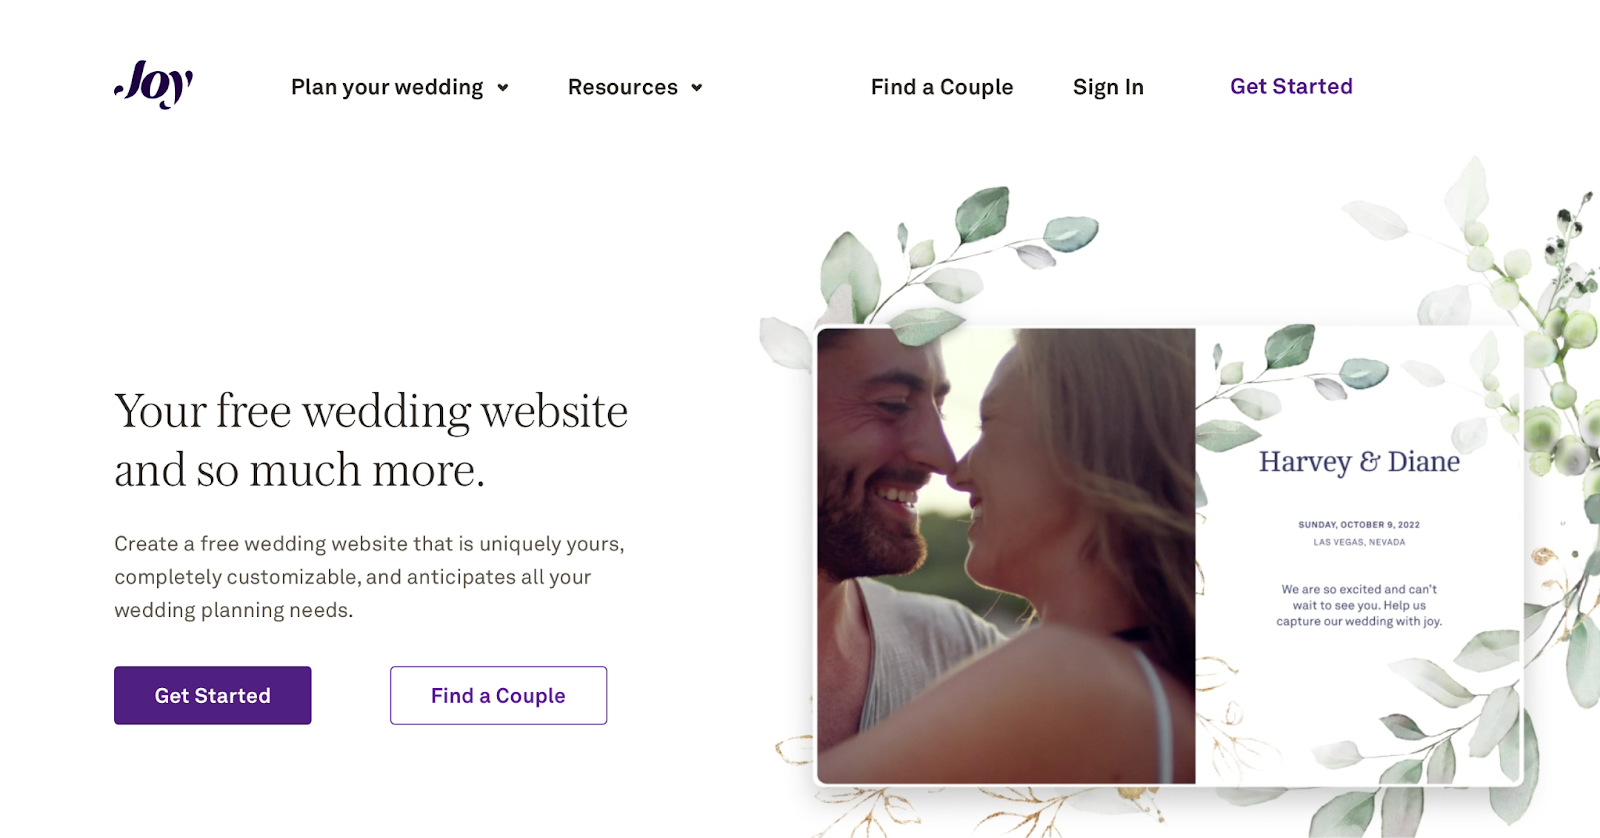Screen dimensions: 1600x838
Task: Expand the arrow beside Plan your wedding
Action: 503,88
